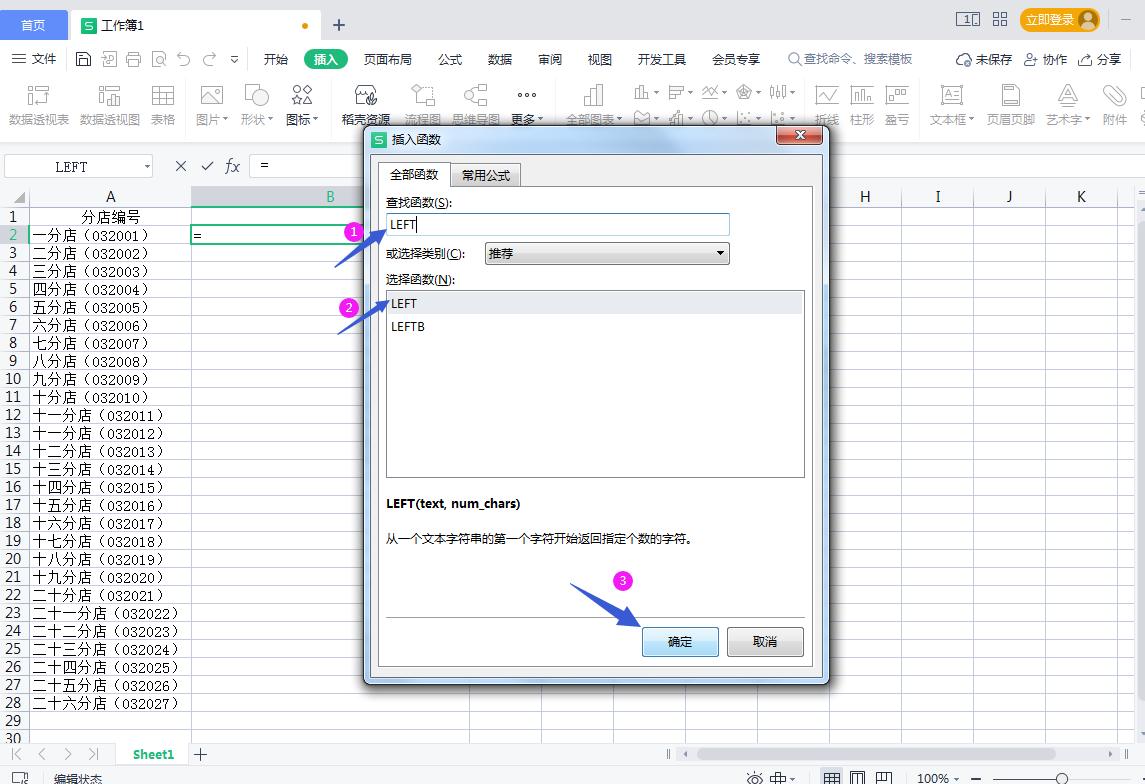Insert a 柱形 sparkline
This screenshot has height=784, width=1145.
click(x=862, y=104)
